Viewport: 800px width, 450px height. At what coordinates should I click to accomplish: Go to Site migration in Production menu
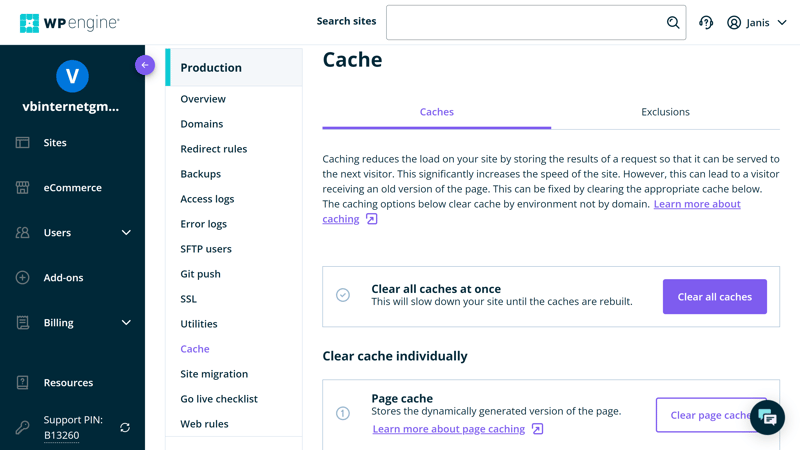pyautogui.click(x=214, y=374)
